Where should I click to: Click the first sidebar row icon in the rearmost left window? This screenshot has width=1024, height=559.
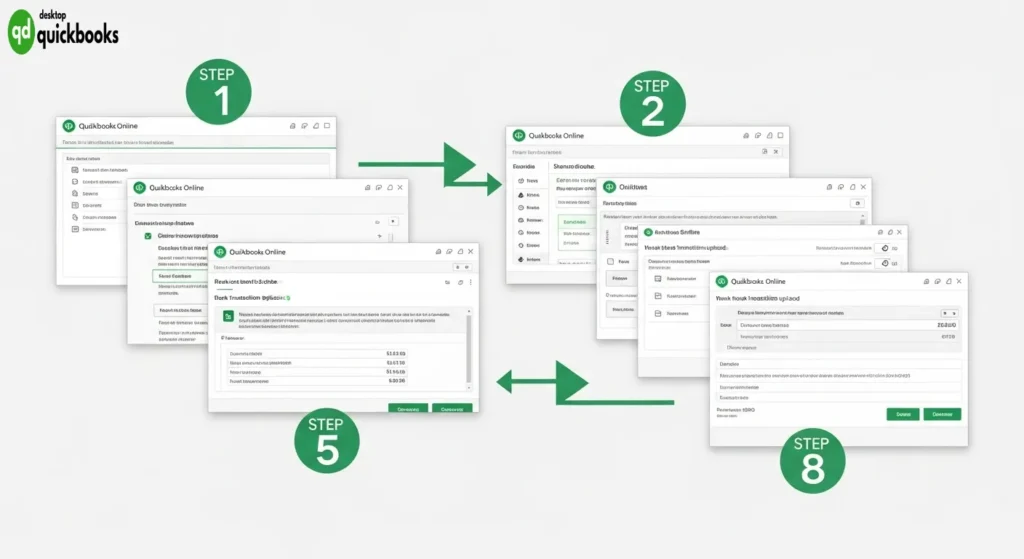click(x=75, y=170)
